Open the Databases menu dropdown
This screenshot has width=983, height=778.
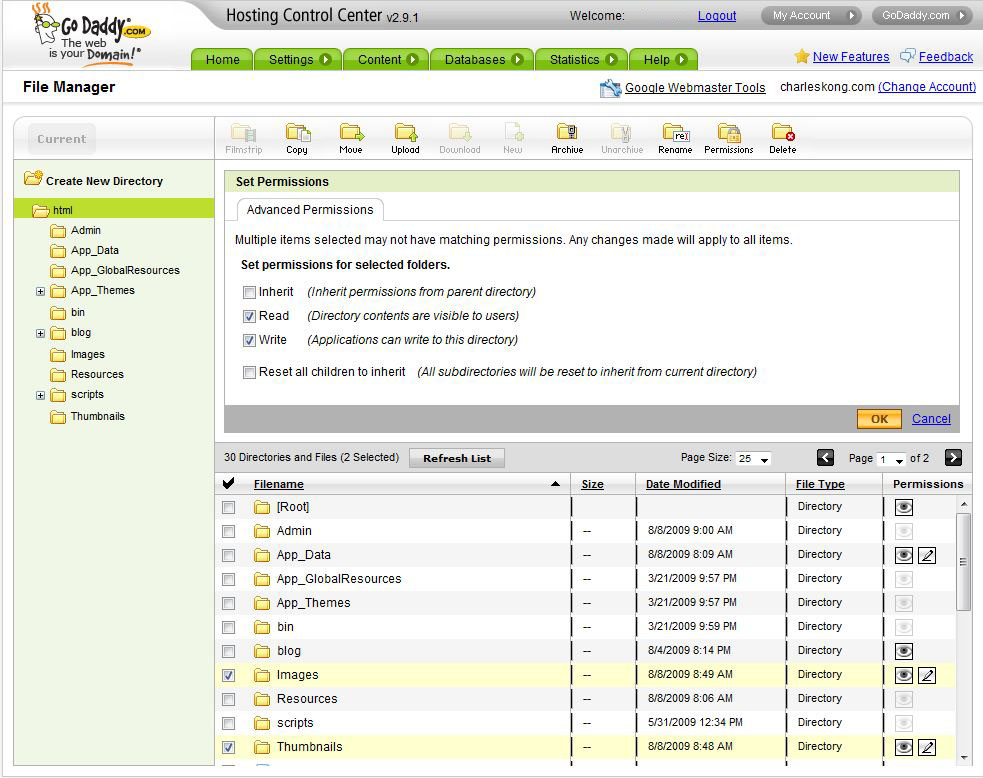click(483, 60)
